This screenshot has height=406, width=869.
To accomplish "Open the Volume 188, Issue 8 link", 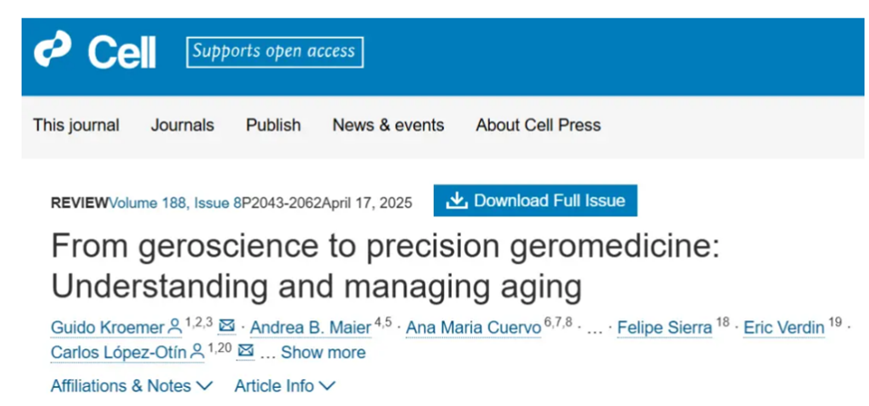I will click(175, 201).
